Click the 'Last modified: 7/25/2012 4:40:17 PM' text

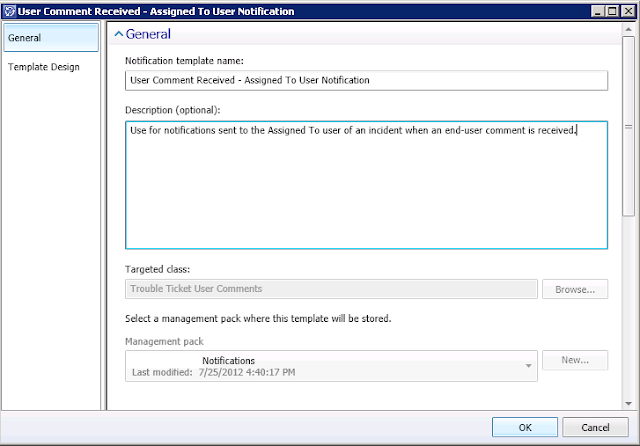pos(213,372)
